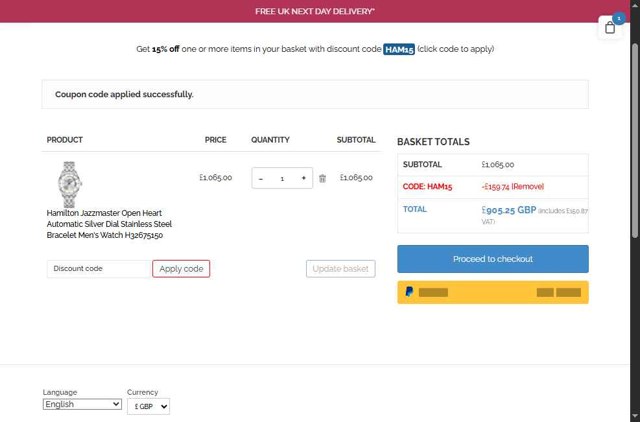Click the basket item count badge
Viewport: 640px width, 422px height.
click(619, 18)
